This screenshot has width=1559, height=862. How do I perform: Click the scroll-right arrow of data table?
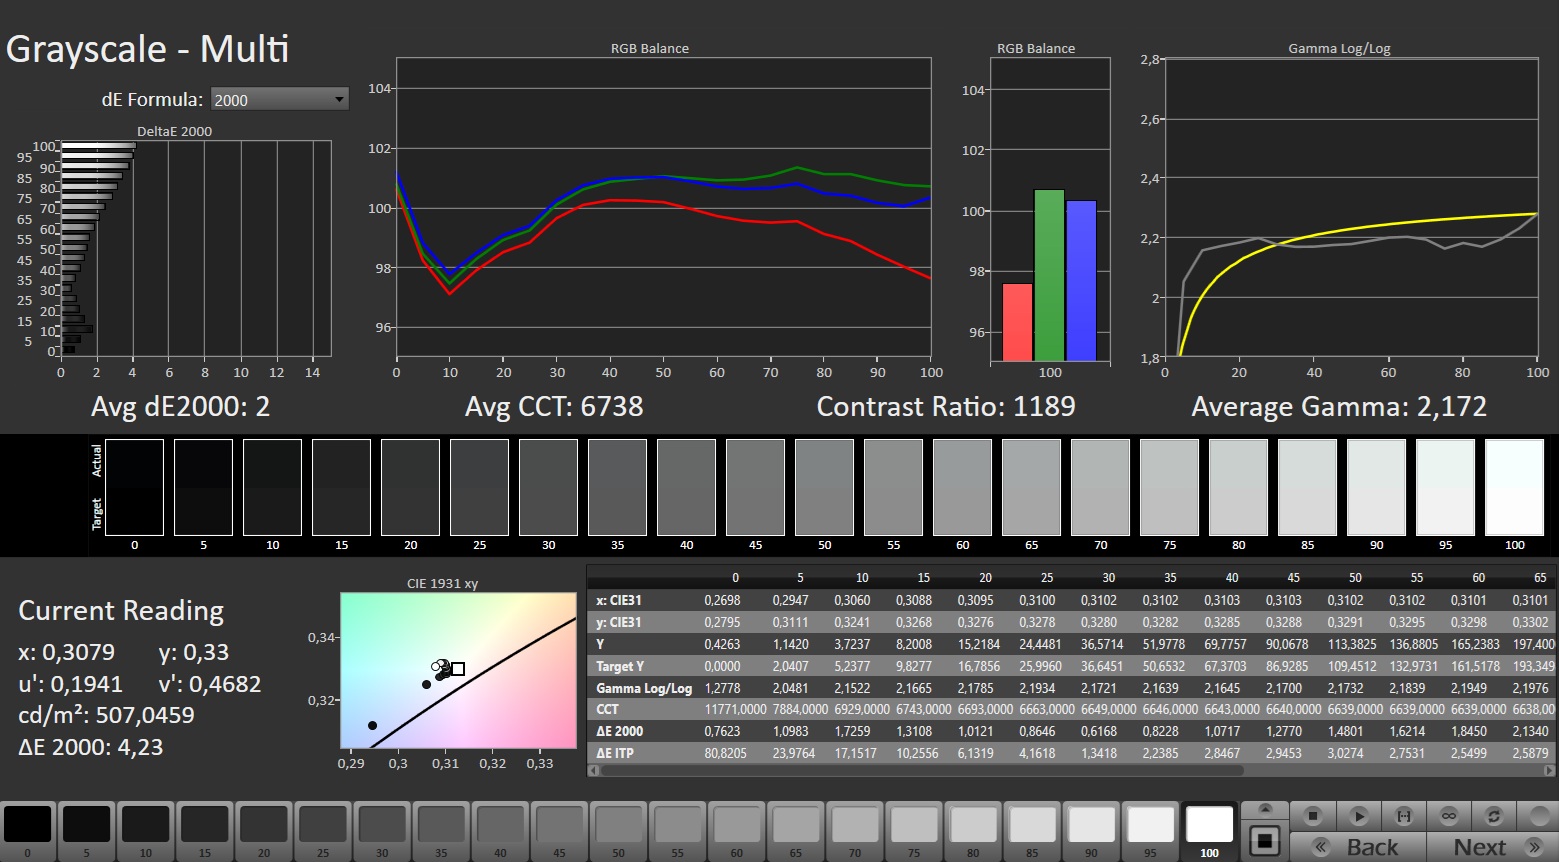[x=1551, y=771]
